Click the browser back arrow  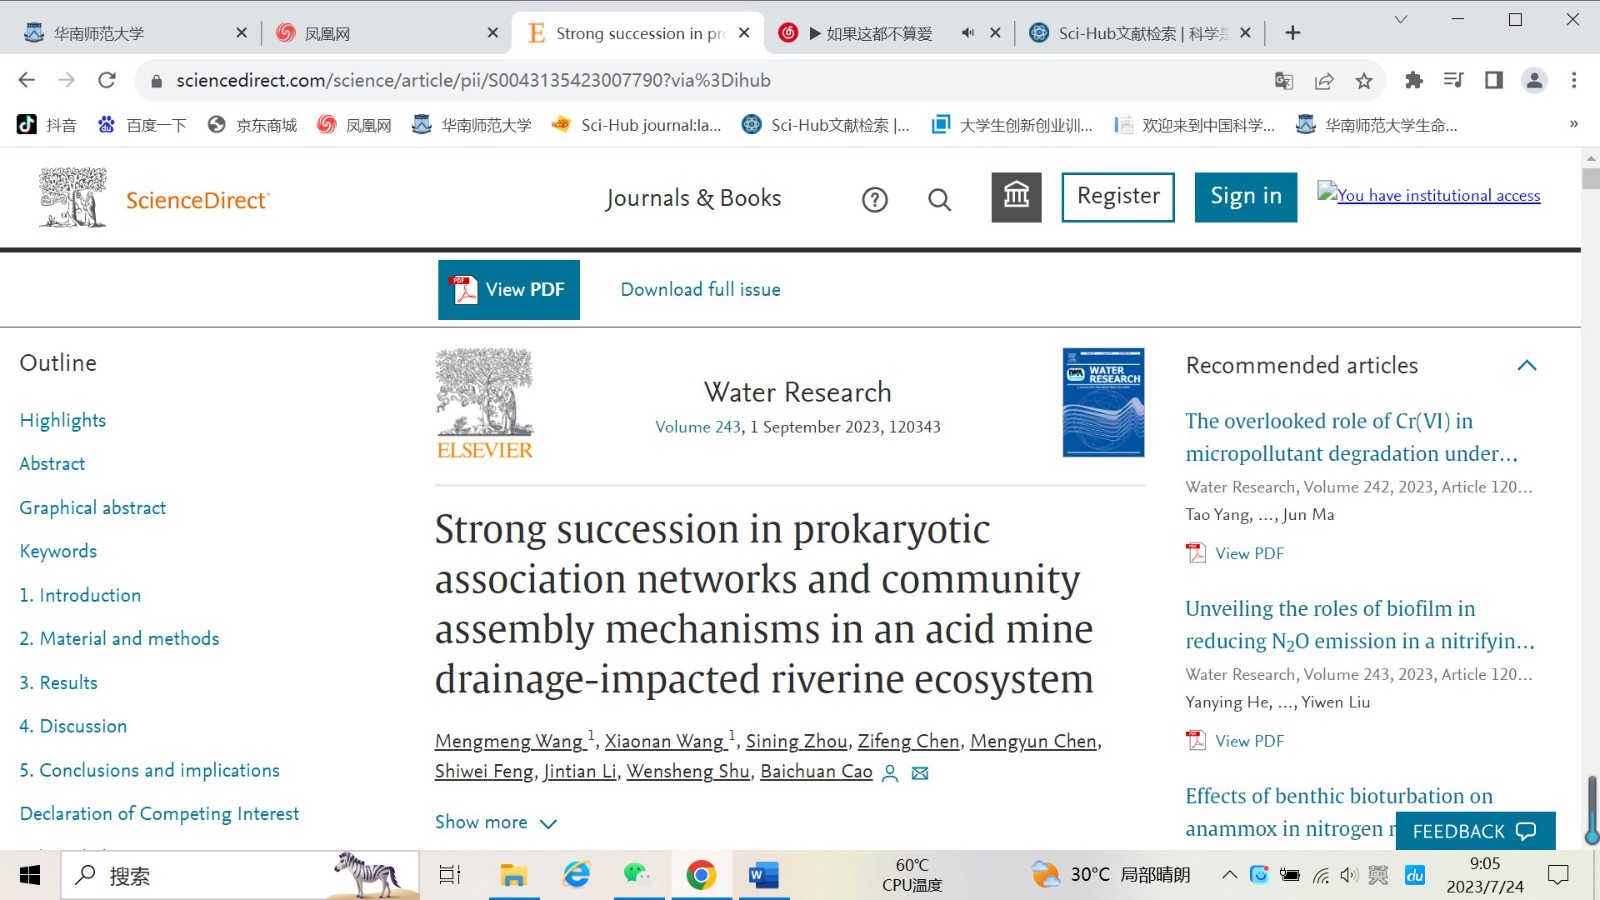[27, 80]
